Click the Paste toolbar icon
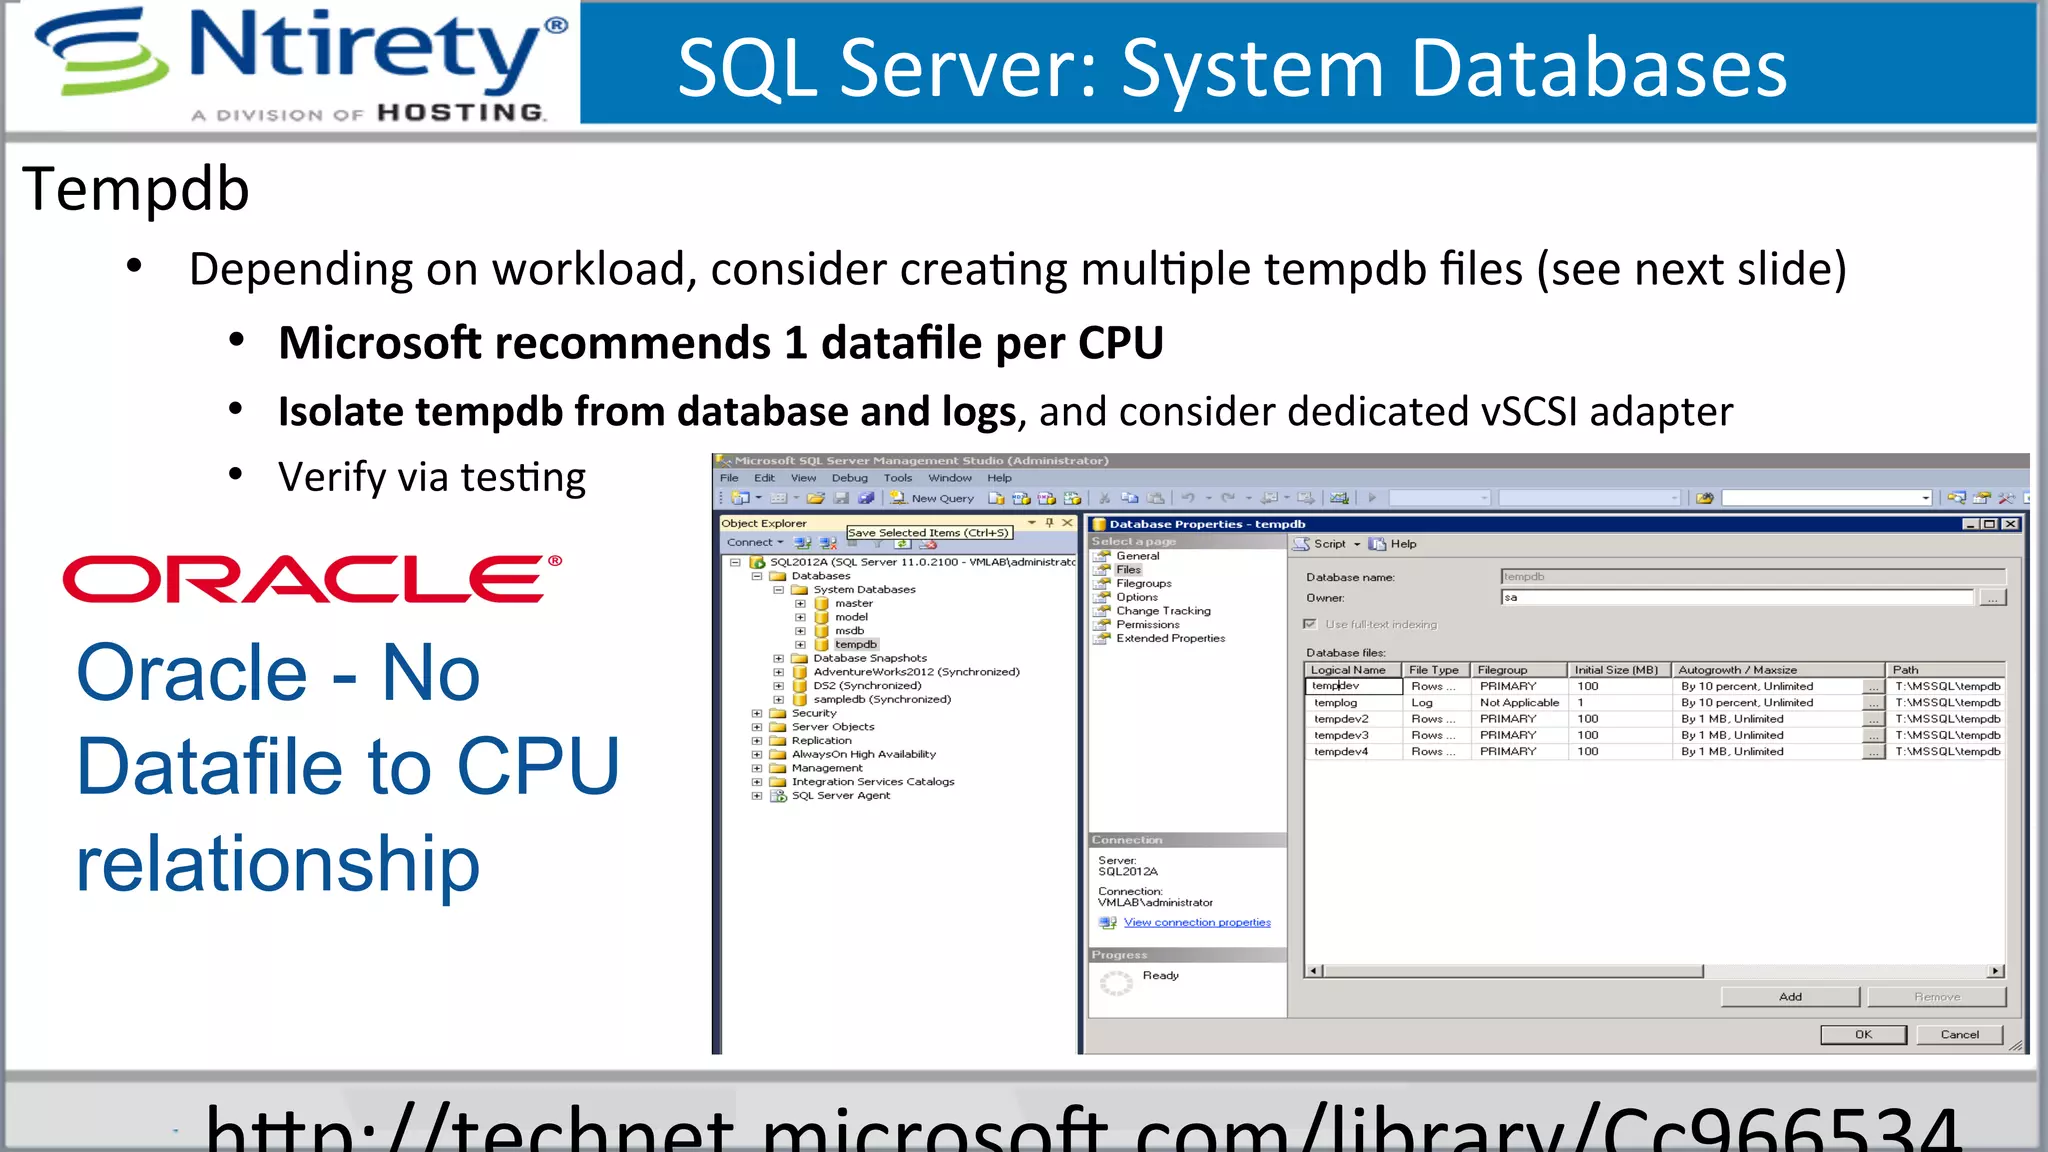Image resolution: width=2048 pixels, height=1152 pixels. (x=1155, y=498)
